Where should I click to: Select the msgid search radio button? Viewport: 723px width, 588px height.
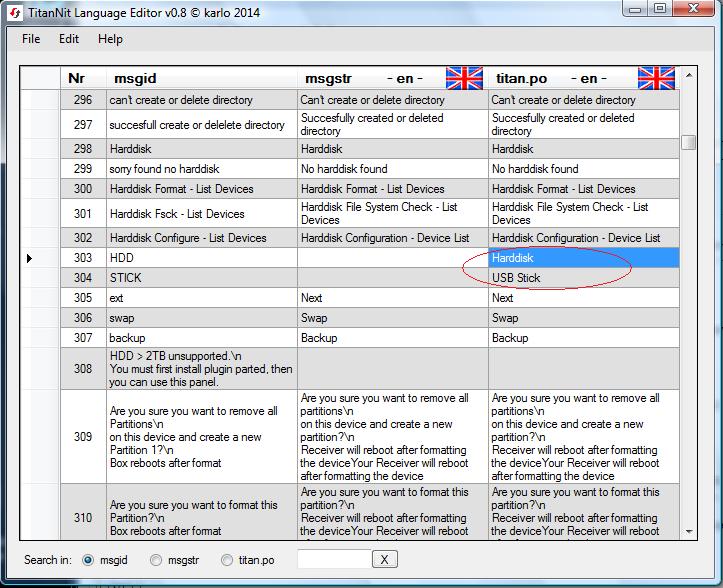coord(89,560)
